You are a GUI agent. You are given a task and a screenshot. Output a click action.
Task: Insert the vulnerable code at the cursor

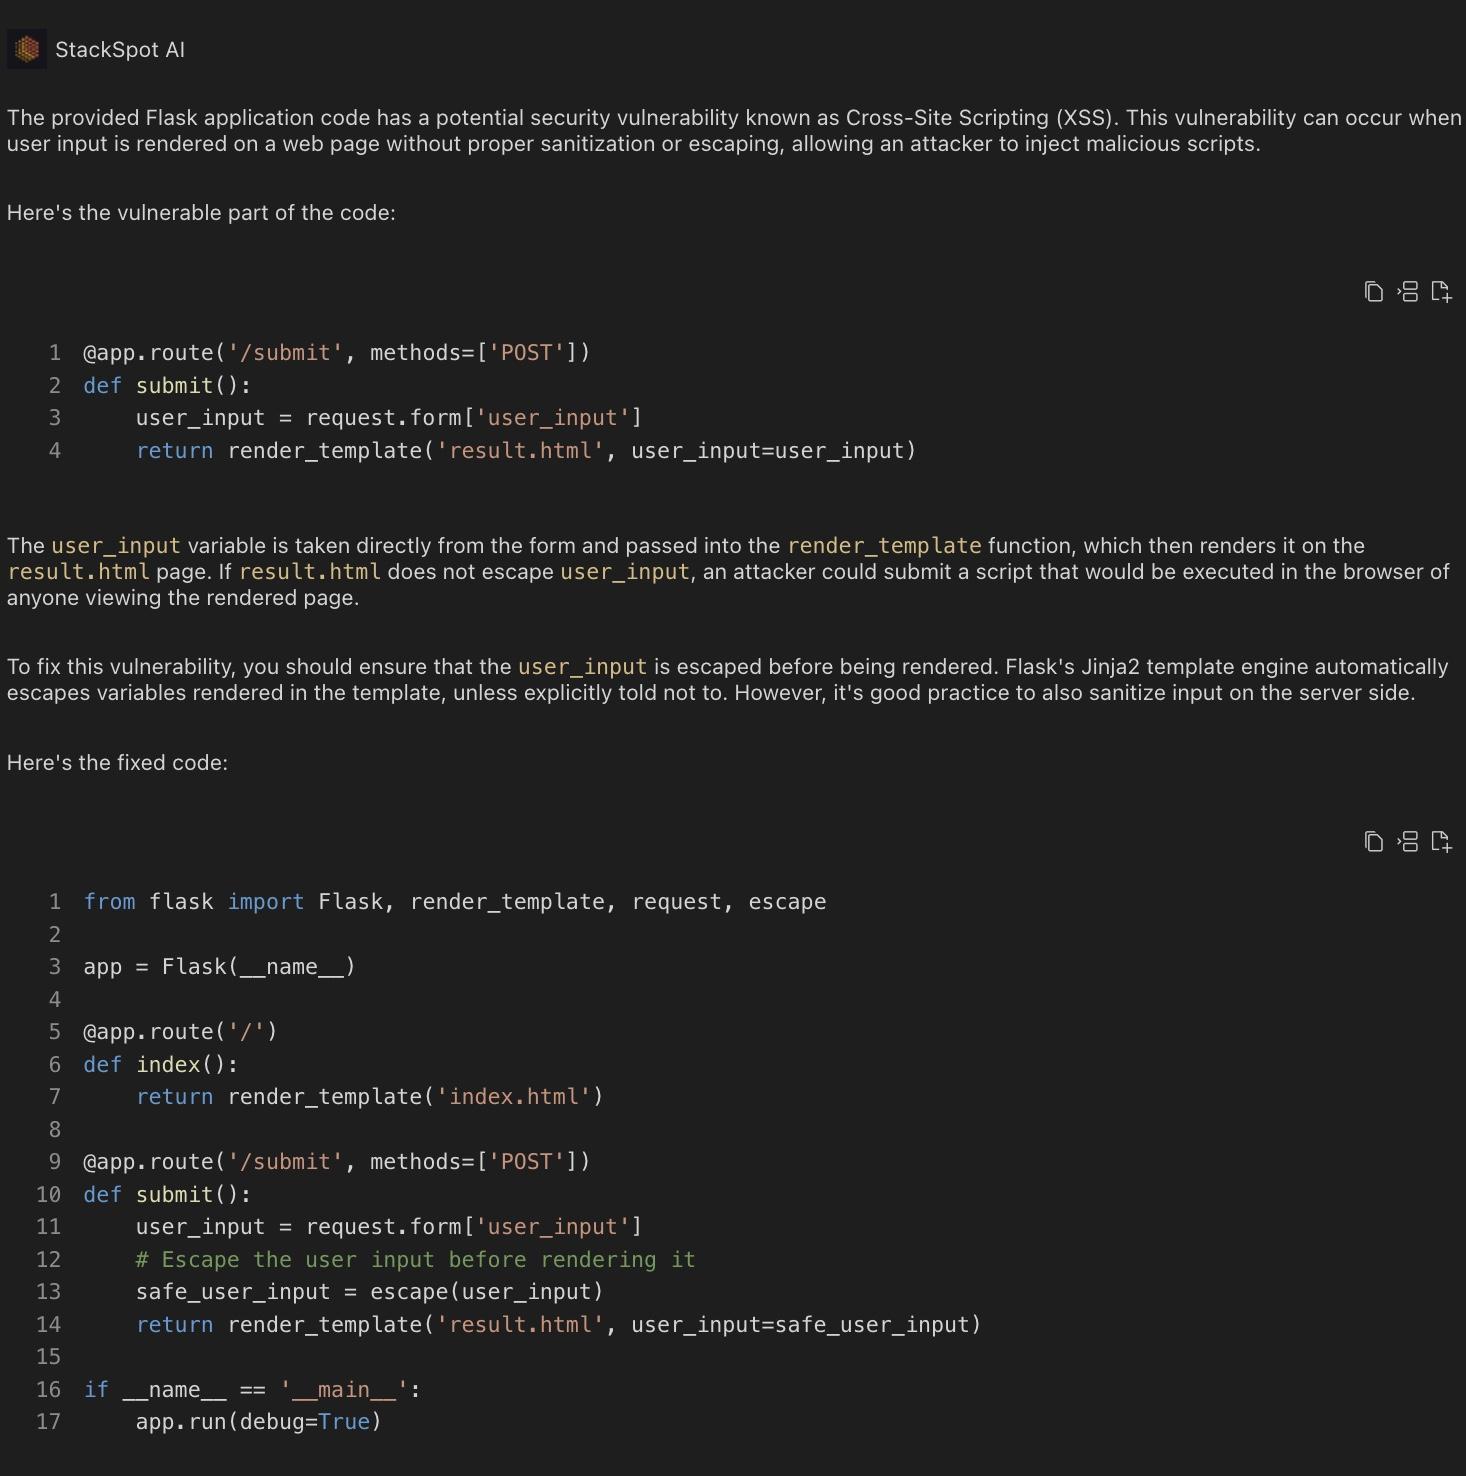tap(1407, 291)
